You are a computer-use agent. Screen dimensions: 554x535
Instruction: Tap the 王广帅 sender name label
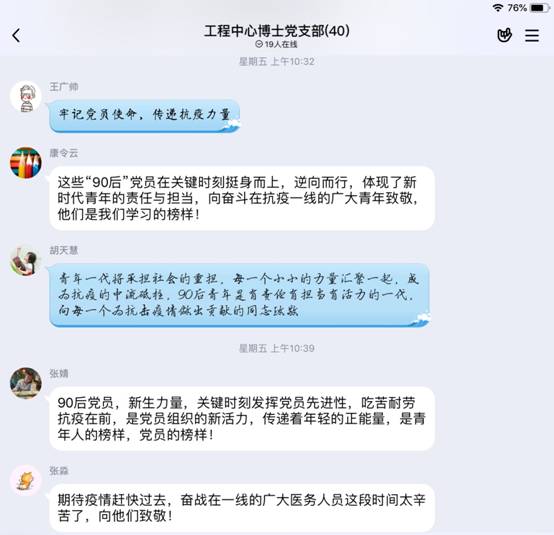64,87
